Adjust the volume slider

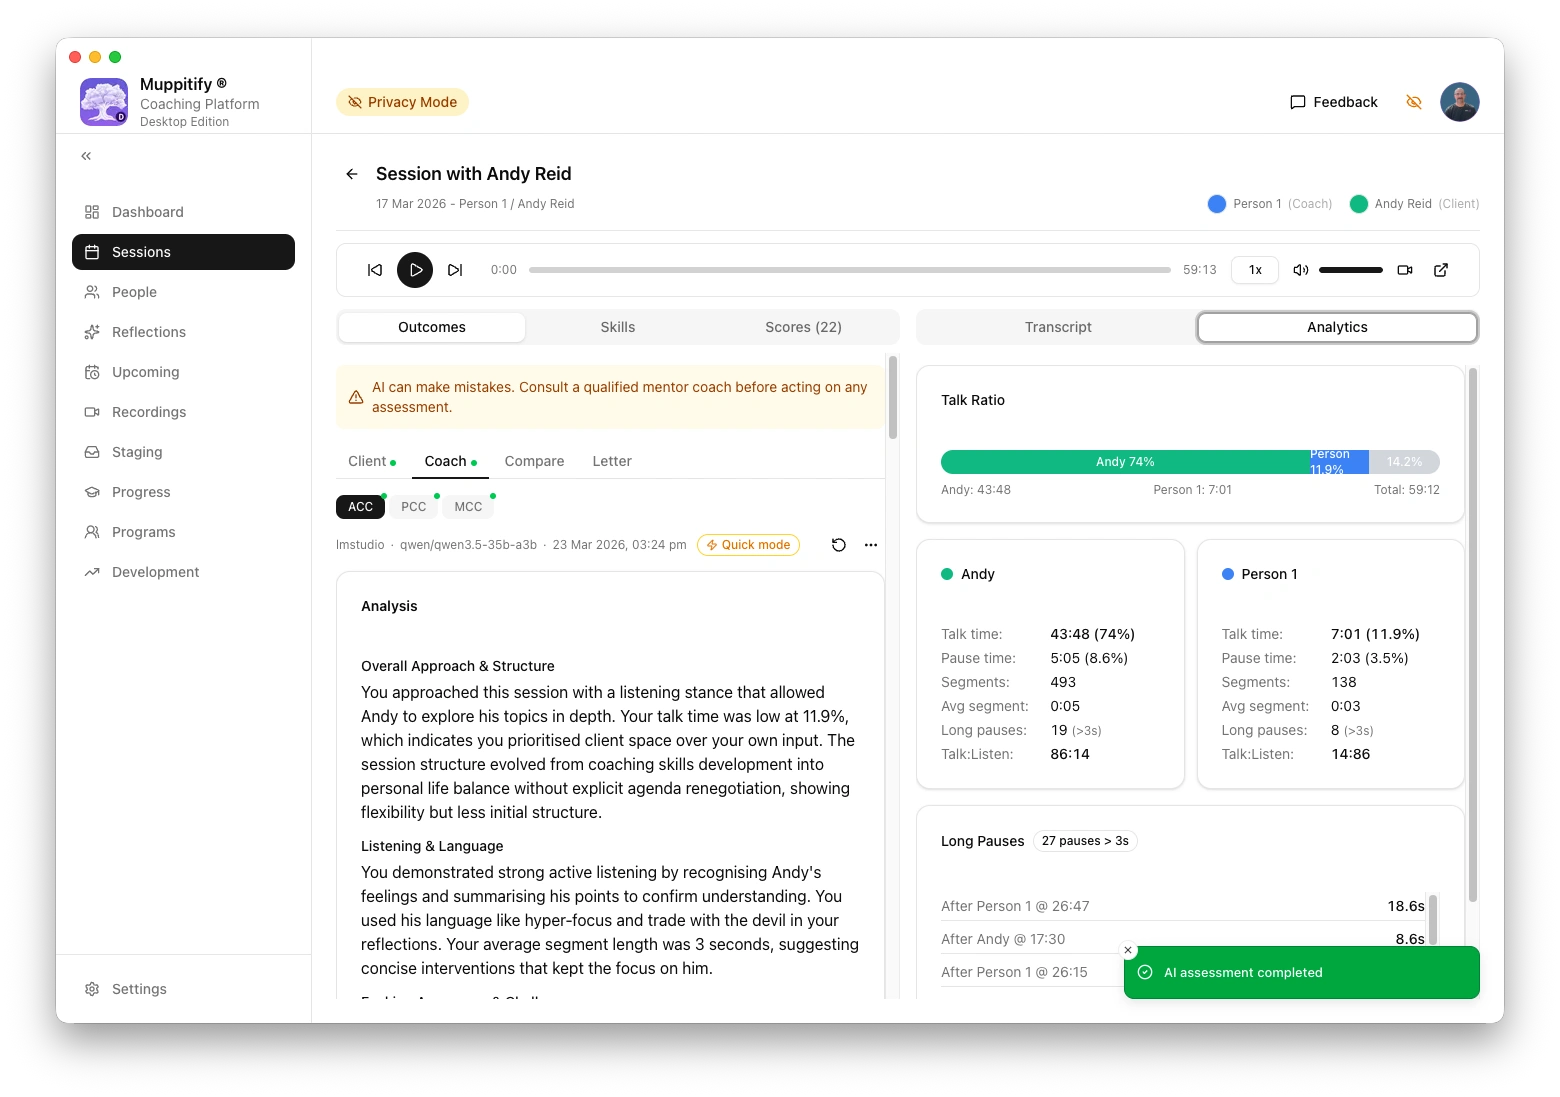[x=1350, y=270]
